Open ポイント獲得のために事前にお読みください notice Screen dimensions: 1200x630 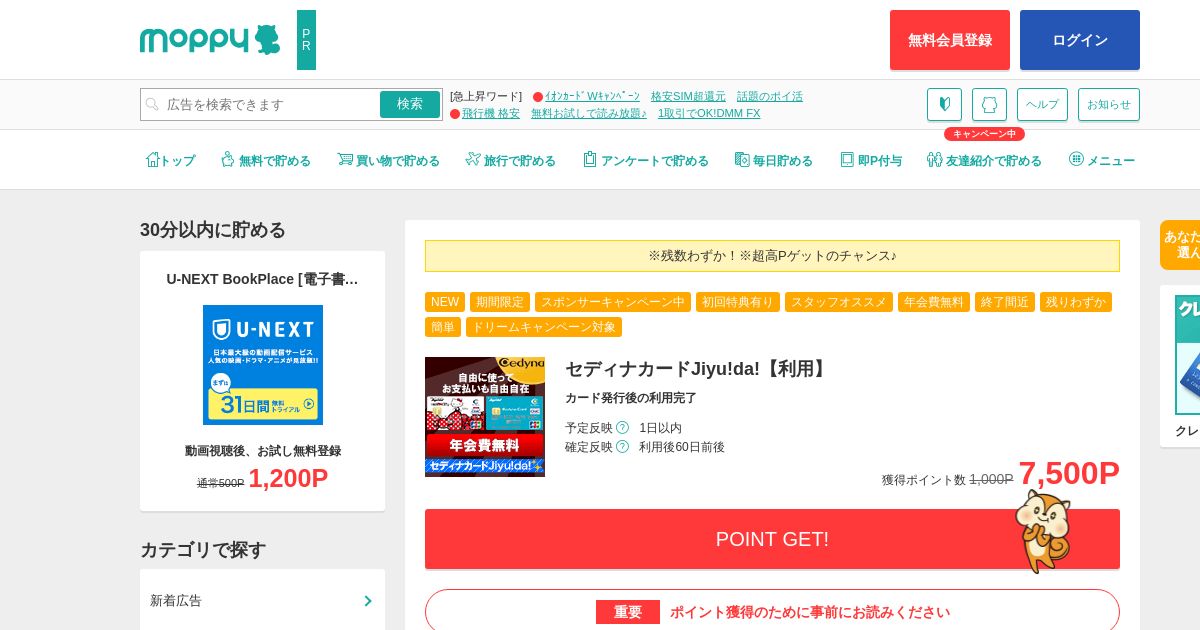pyautogui.click(x=772, y=611)
